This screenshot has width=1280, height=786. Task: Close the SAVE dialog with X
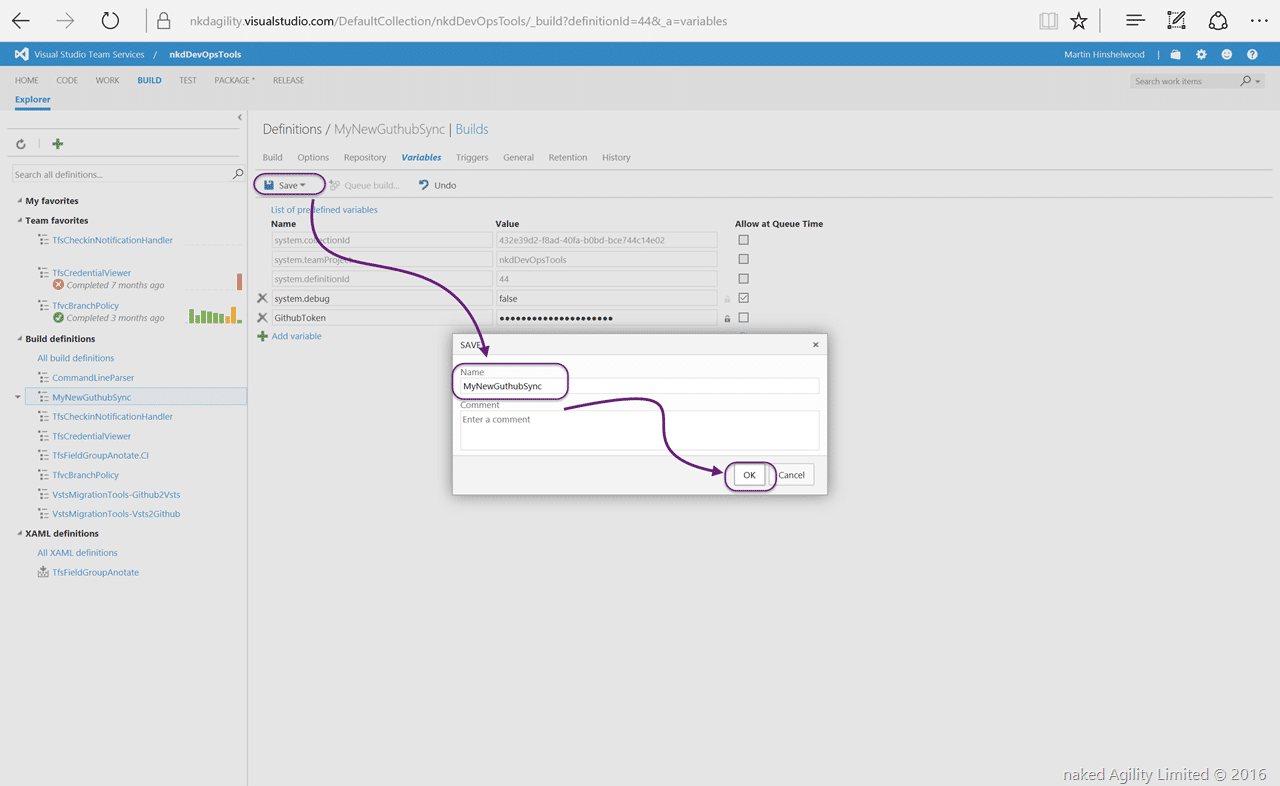pyautogui.click(x=815, y=345)
